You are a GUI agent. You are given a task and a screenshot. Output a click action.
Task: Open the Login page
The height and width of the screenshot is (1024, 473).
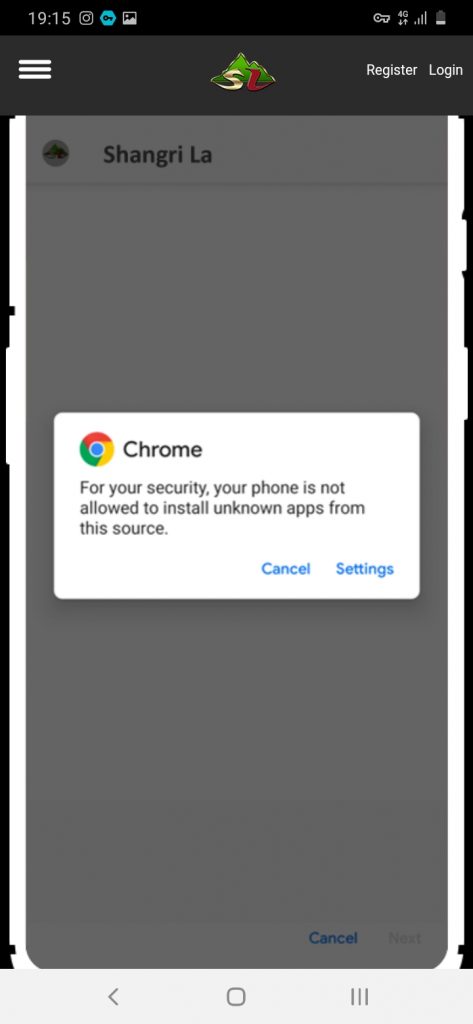446,70
